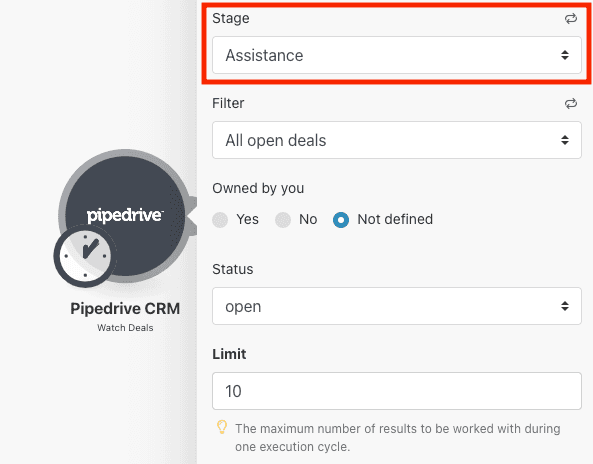Click the Limit input field with 10
Screen dimensions: 593x464
pyautogui.click(x=397, y=391)
